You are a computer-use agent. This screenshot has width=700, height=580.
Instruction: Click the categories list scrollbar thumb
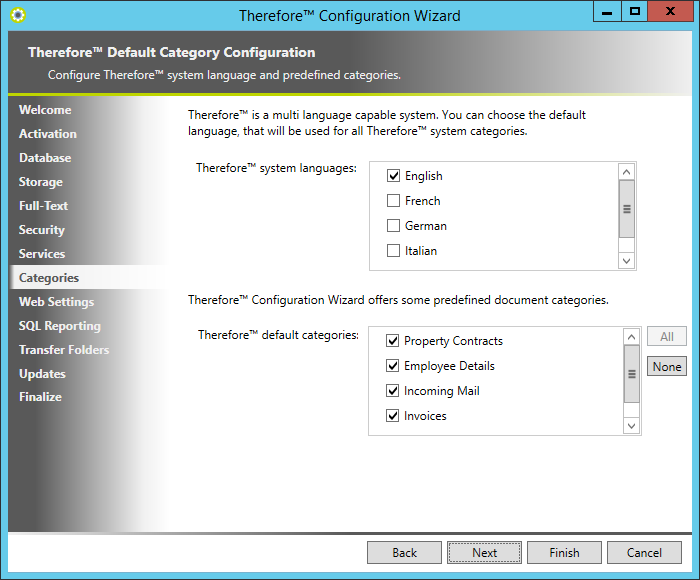pos(632,374)
